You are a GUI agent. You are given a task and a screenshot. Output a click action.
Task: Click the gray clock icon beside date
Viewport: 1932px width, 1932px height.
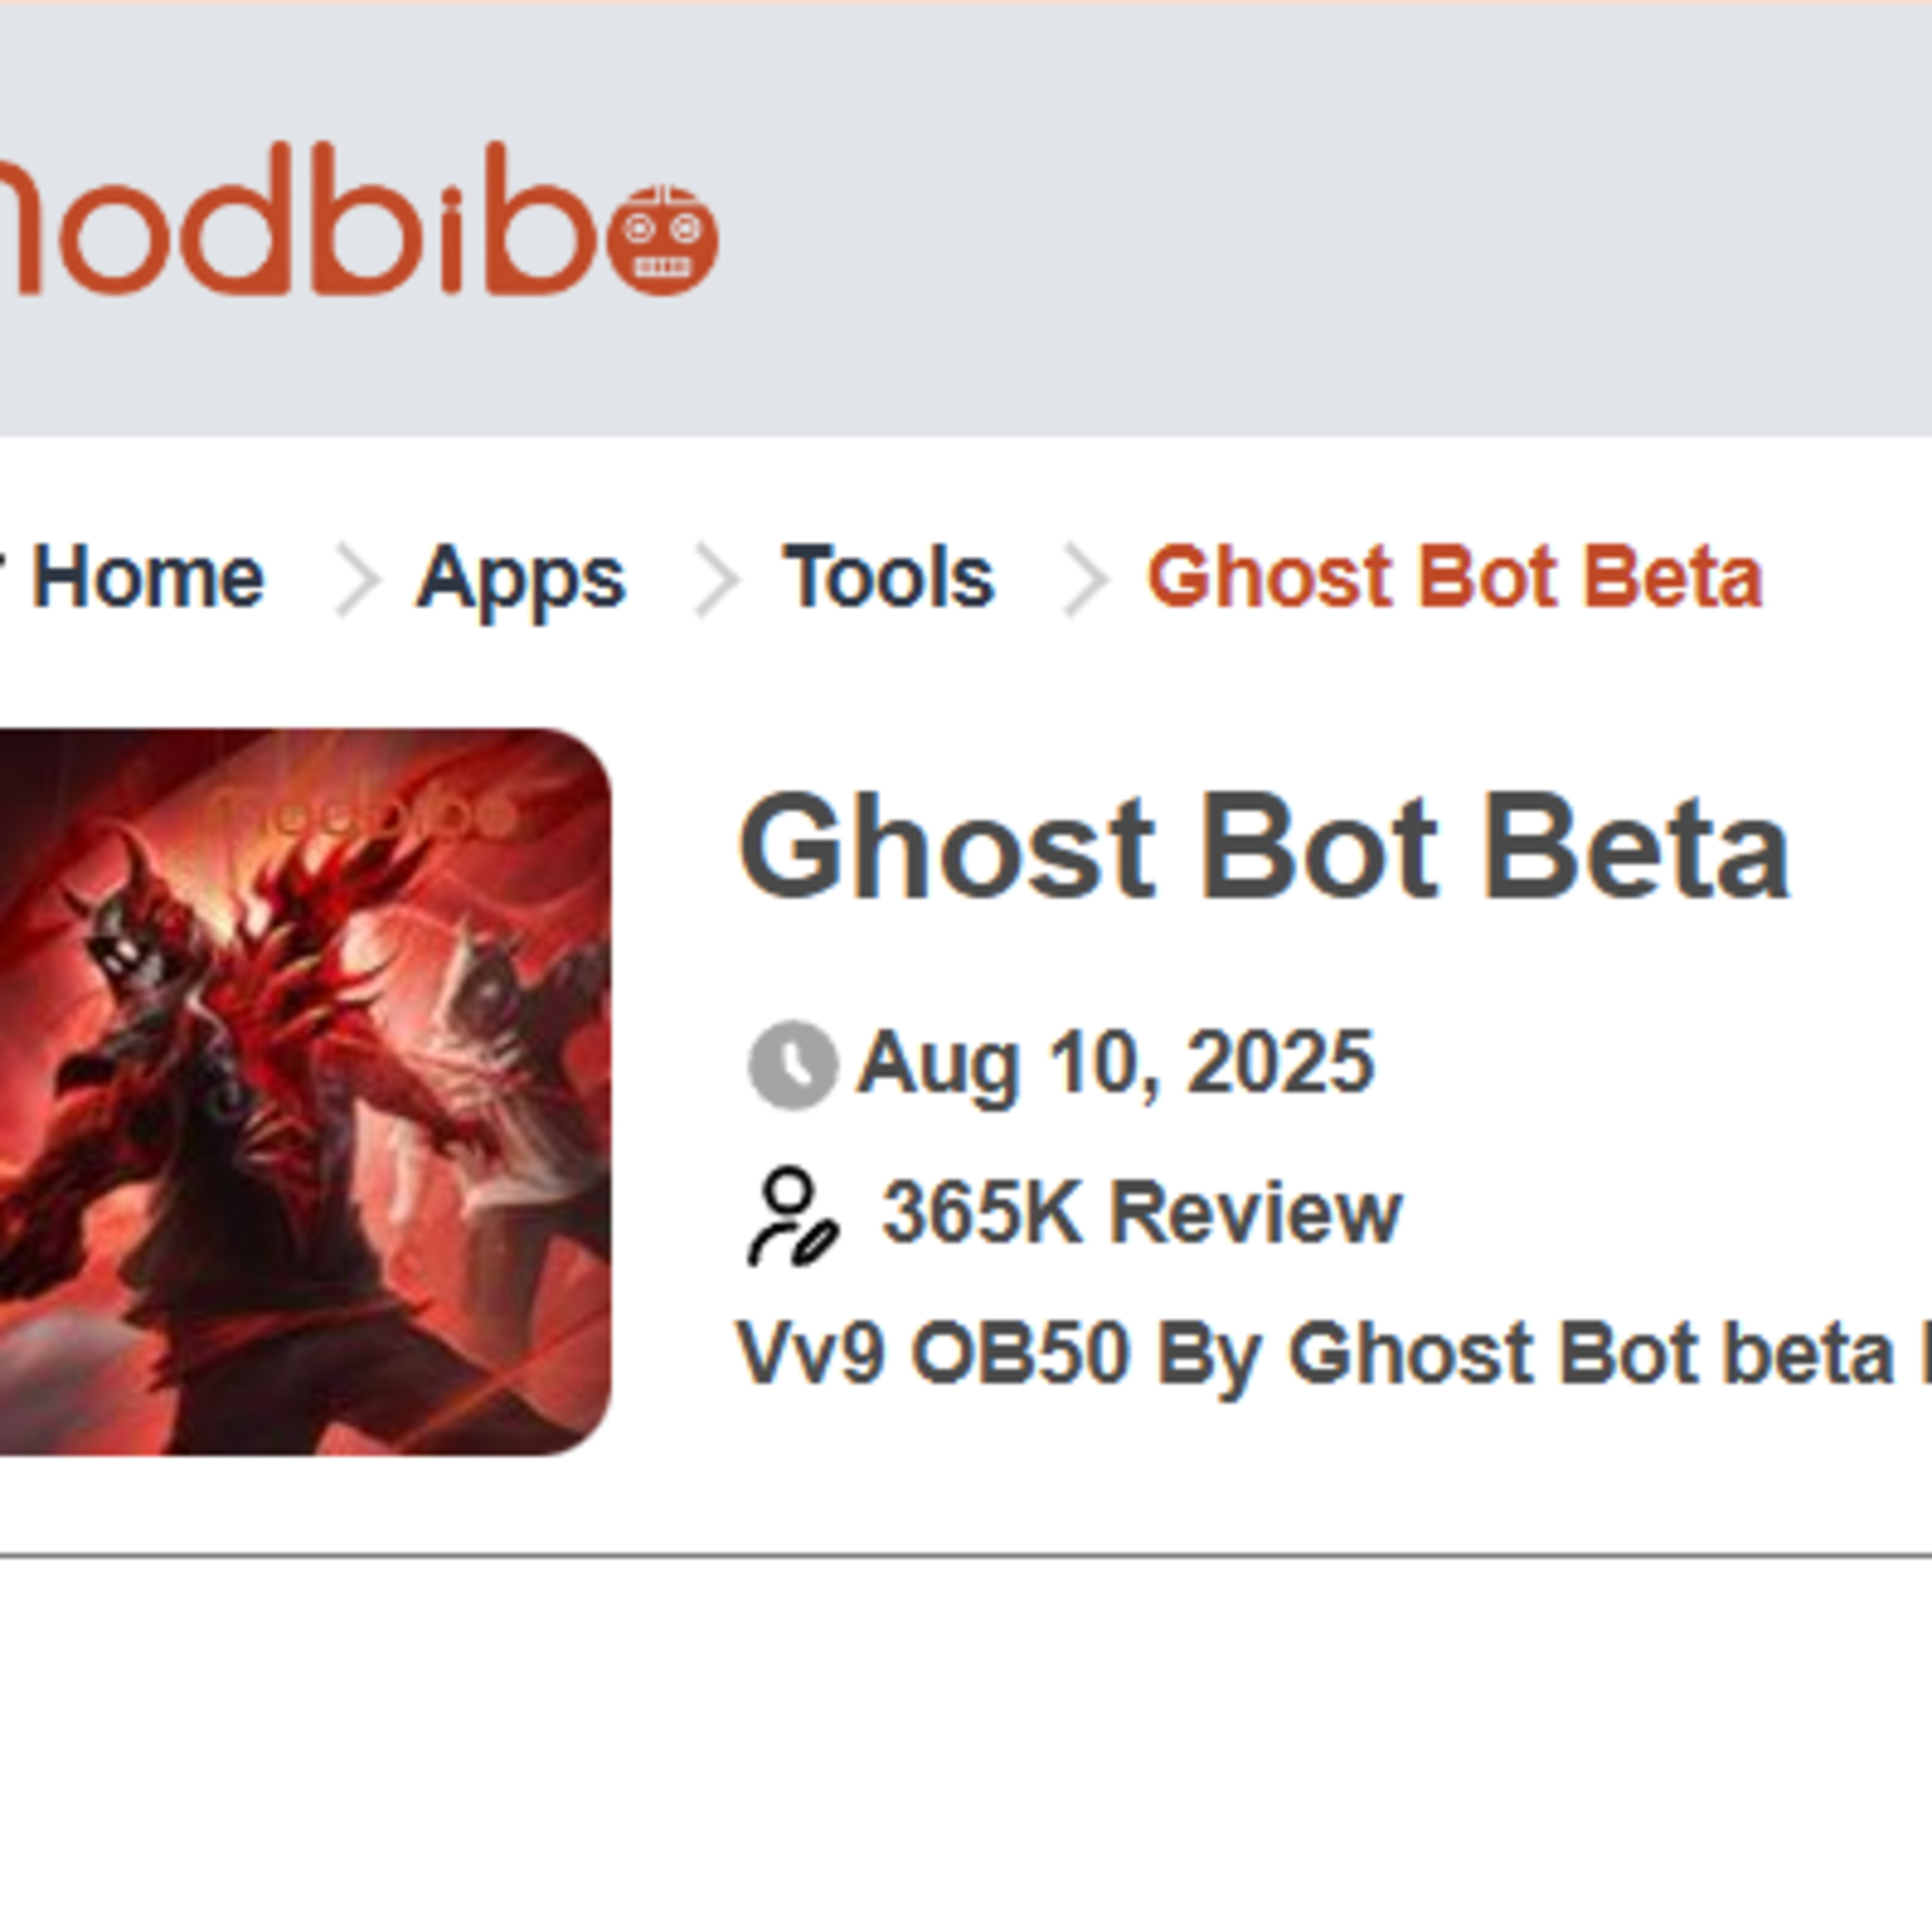(792, 1065)
